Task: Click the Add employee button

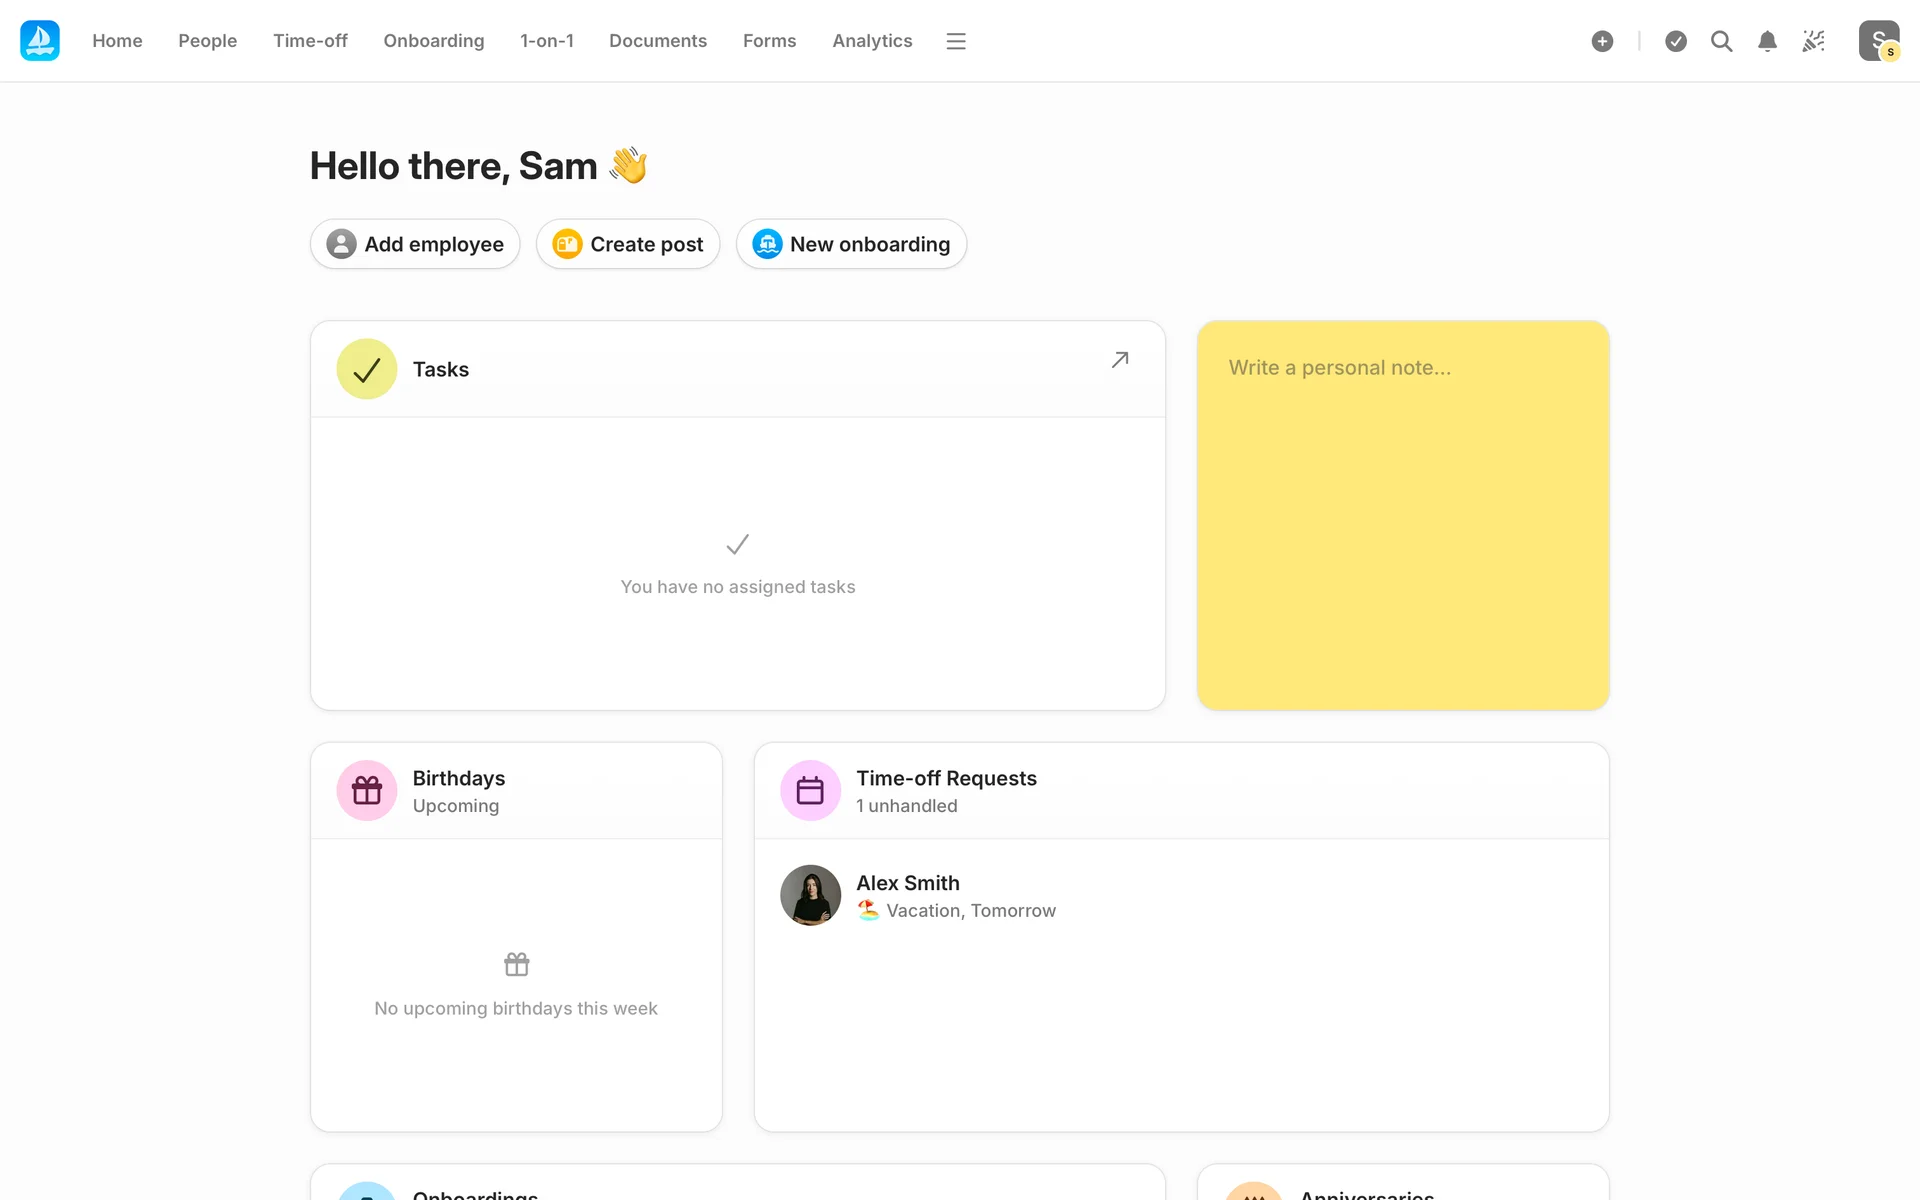Action: click(x=415, y=244)
